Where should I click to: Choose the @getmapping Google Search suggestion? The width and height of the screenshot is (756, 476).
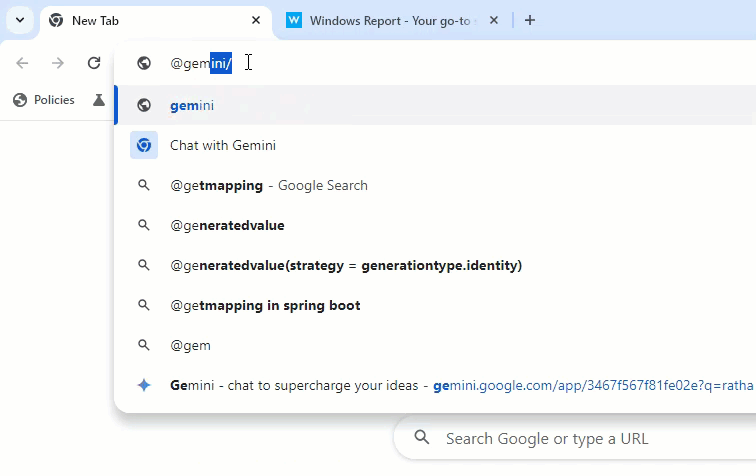437,185
